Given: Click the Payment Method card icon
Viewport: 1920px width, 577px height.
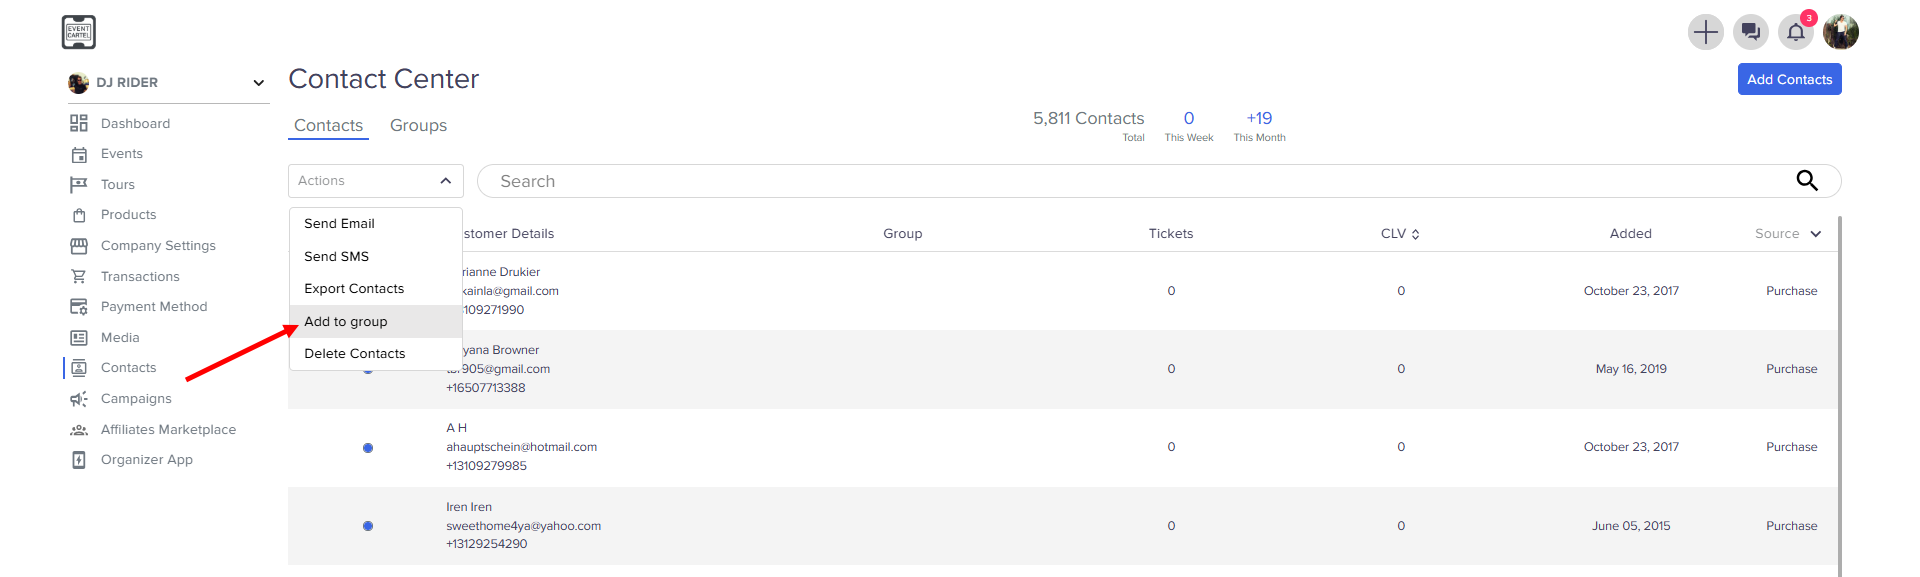Looking at the screenshot, I should pyautogui.click(x=79, y=307).
